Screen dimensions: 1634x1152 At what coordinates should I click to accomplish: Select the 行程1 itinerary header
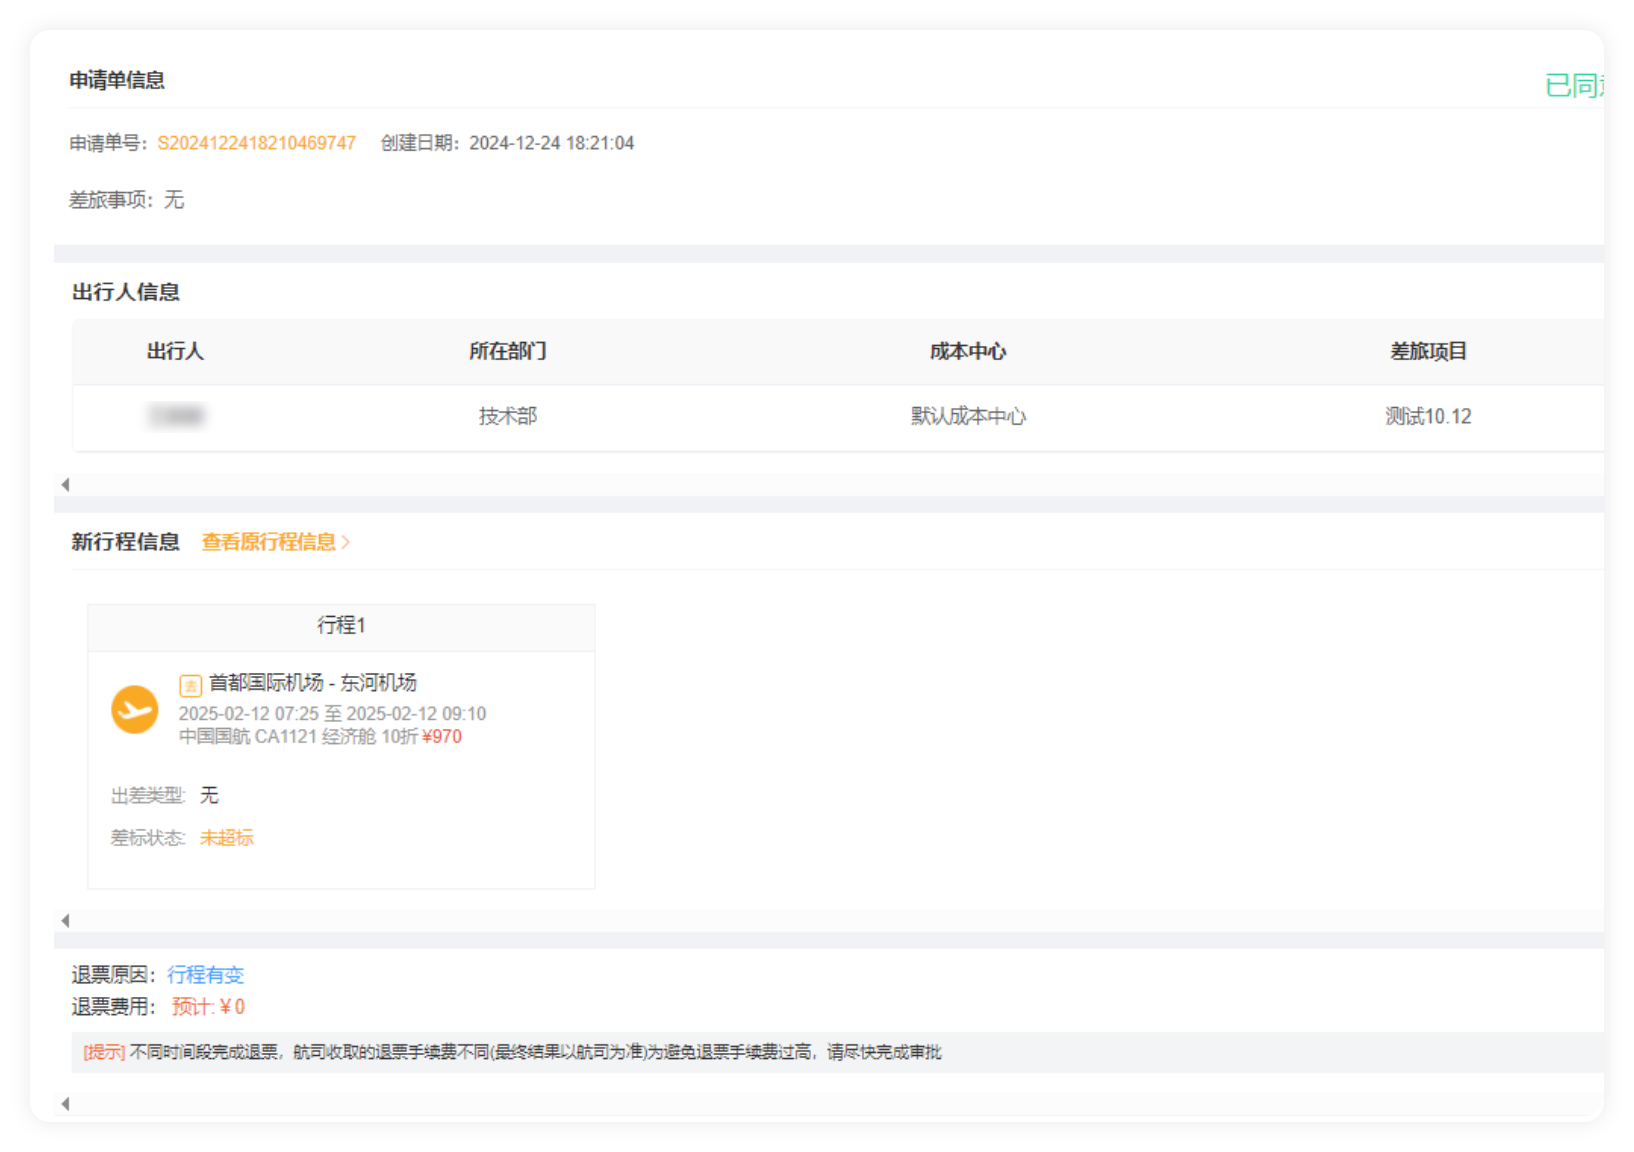pyautogui.click(x=341, y=626)
